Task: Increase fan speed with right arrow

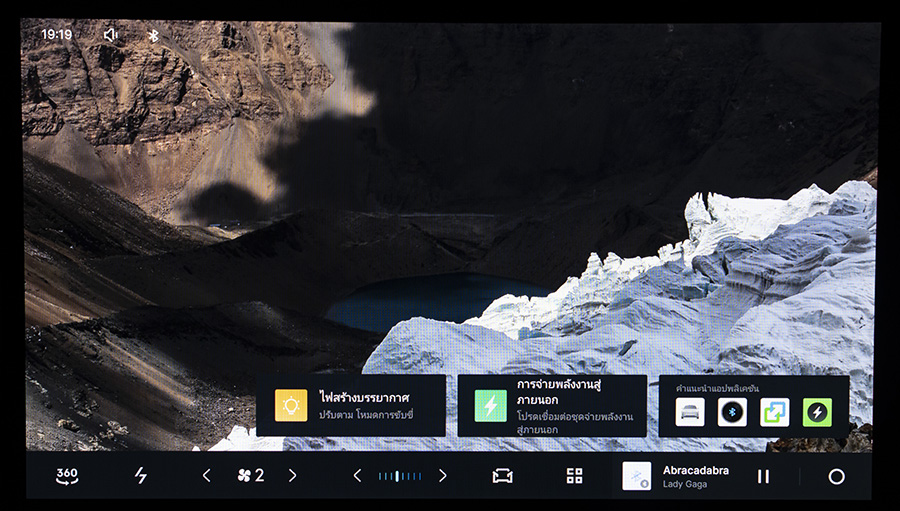Action: (292, 476)
